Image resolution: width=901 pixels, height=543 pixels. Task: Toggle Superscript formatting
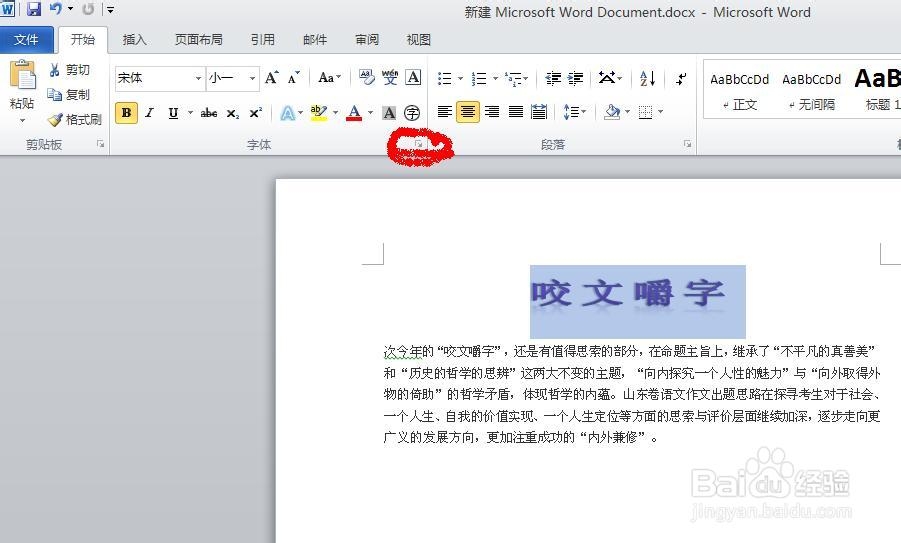click(x=255, y=113)
